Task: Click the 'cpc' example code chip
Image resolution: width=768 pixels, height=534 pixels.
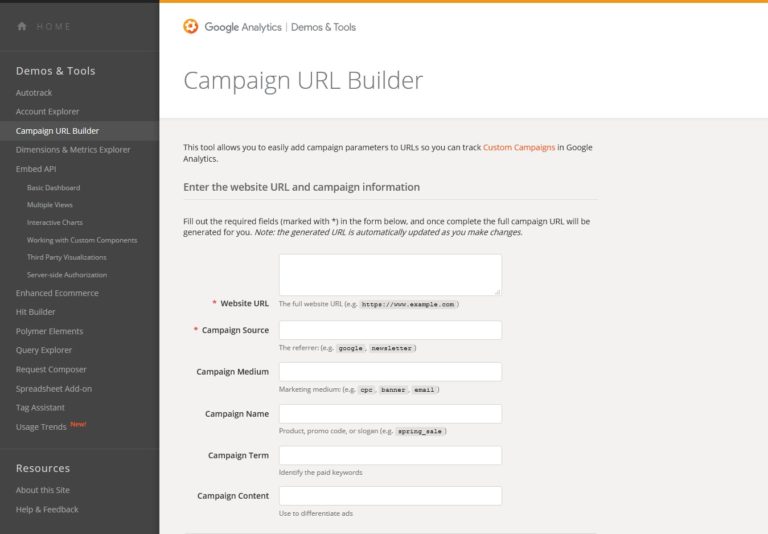Action: click(366, 390)
